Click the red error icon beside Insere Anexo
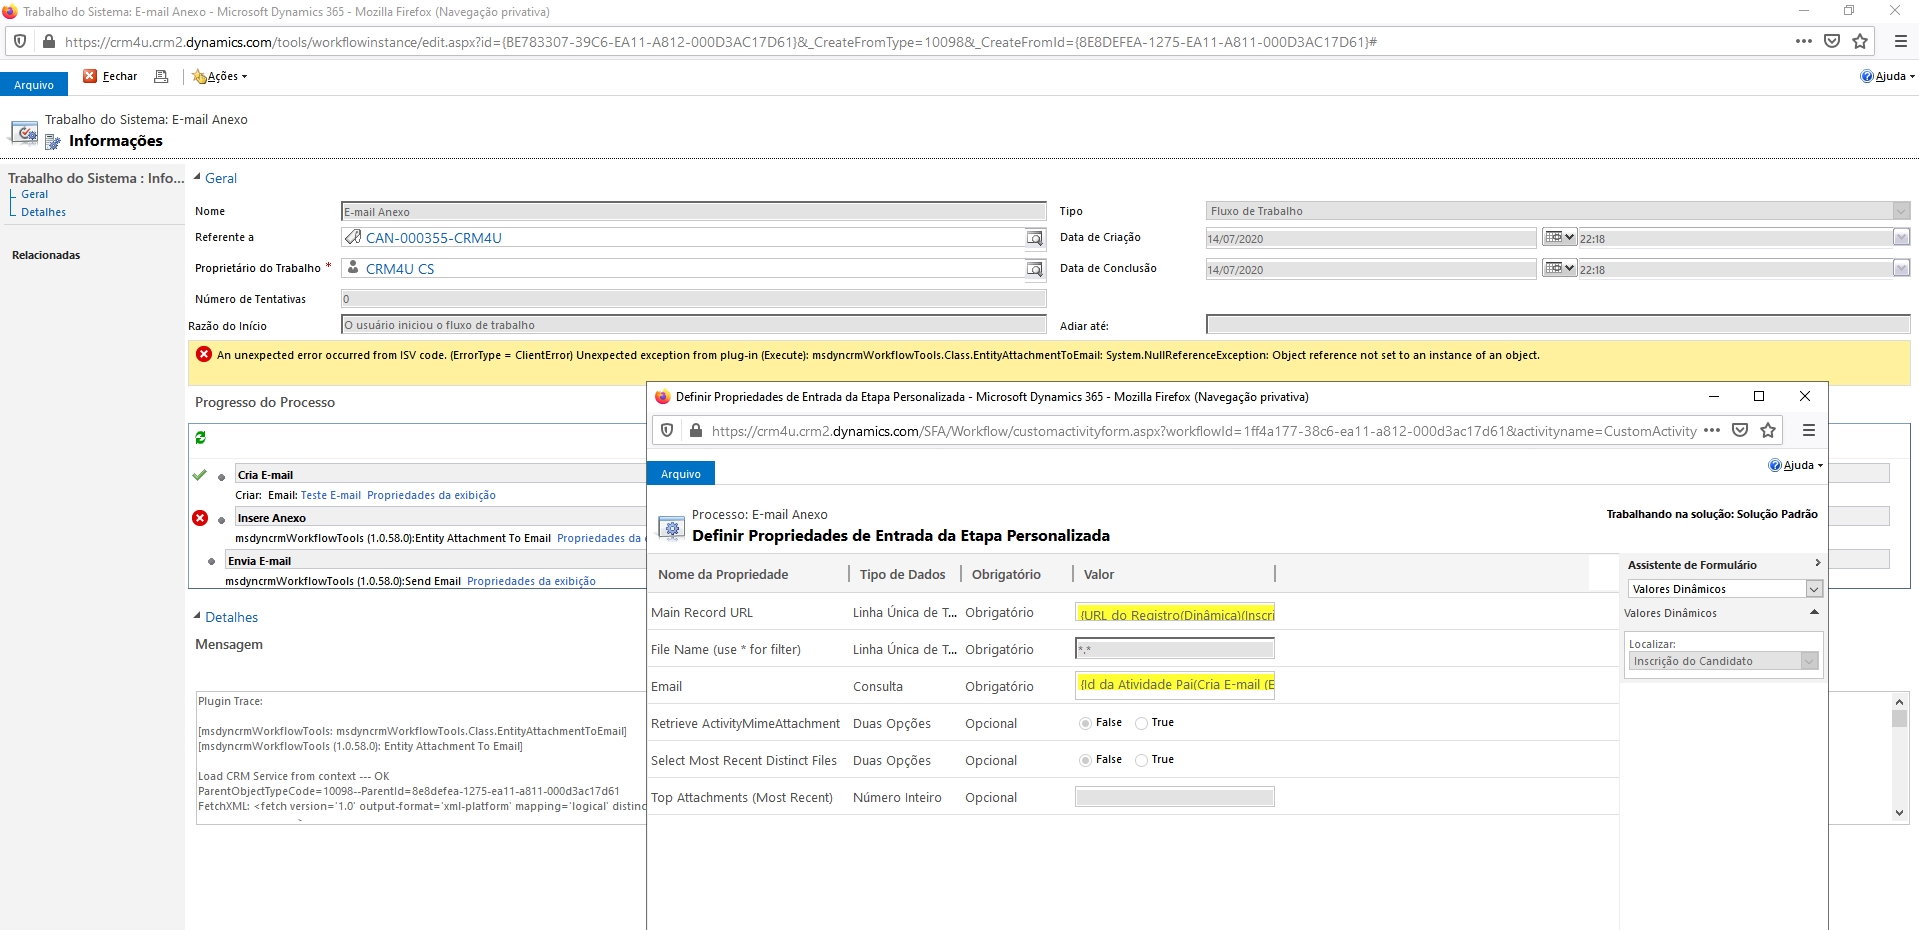 200,518
